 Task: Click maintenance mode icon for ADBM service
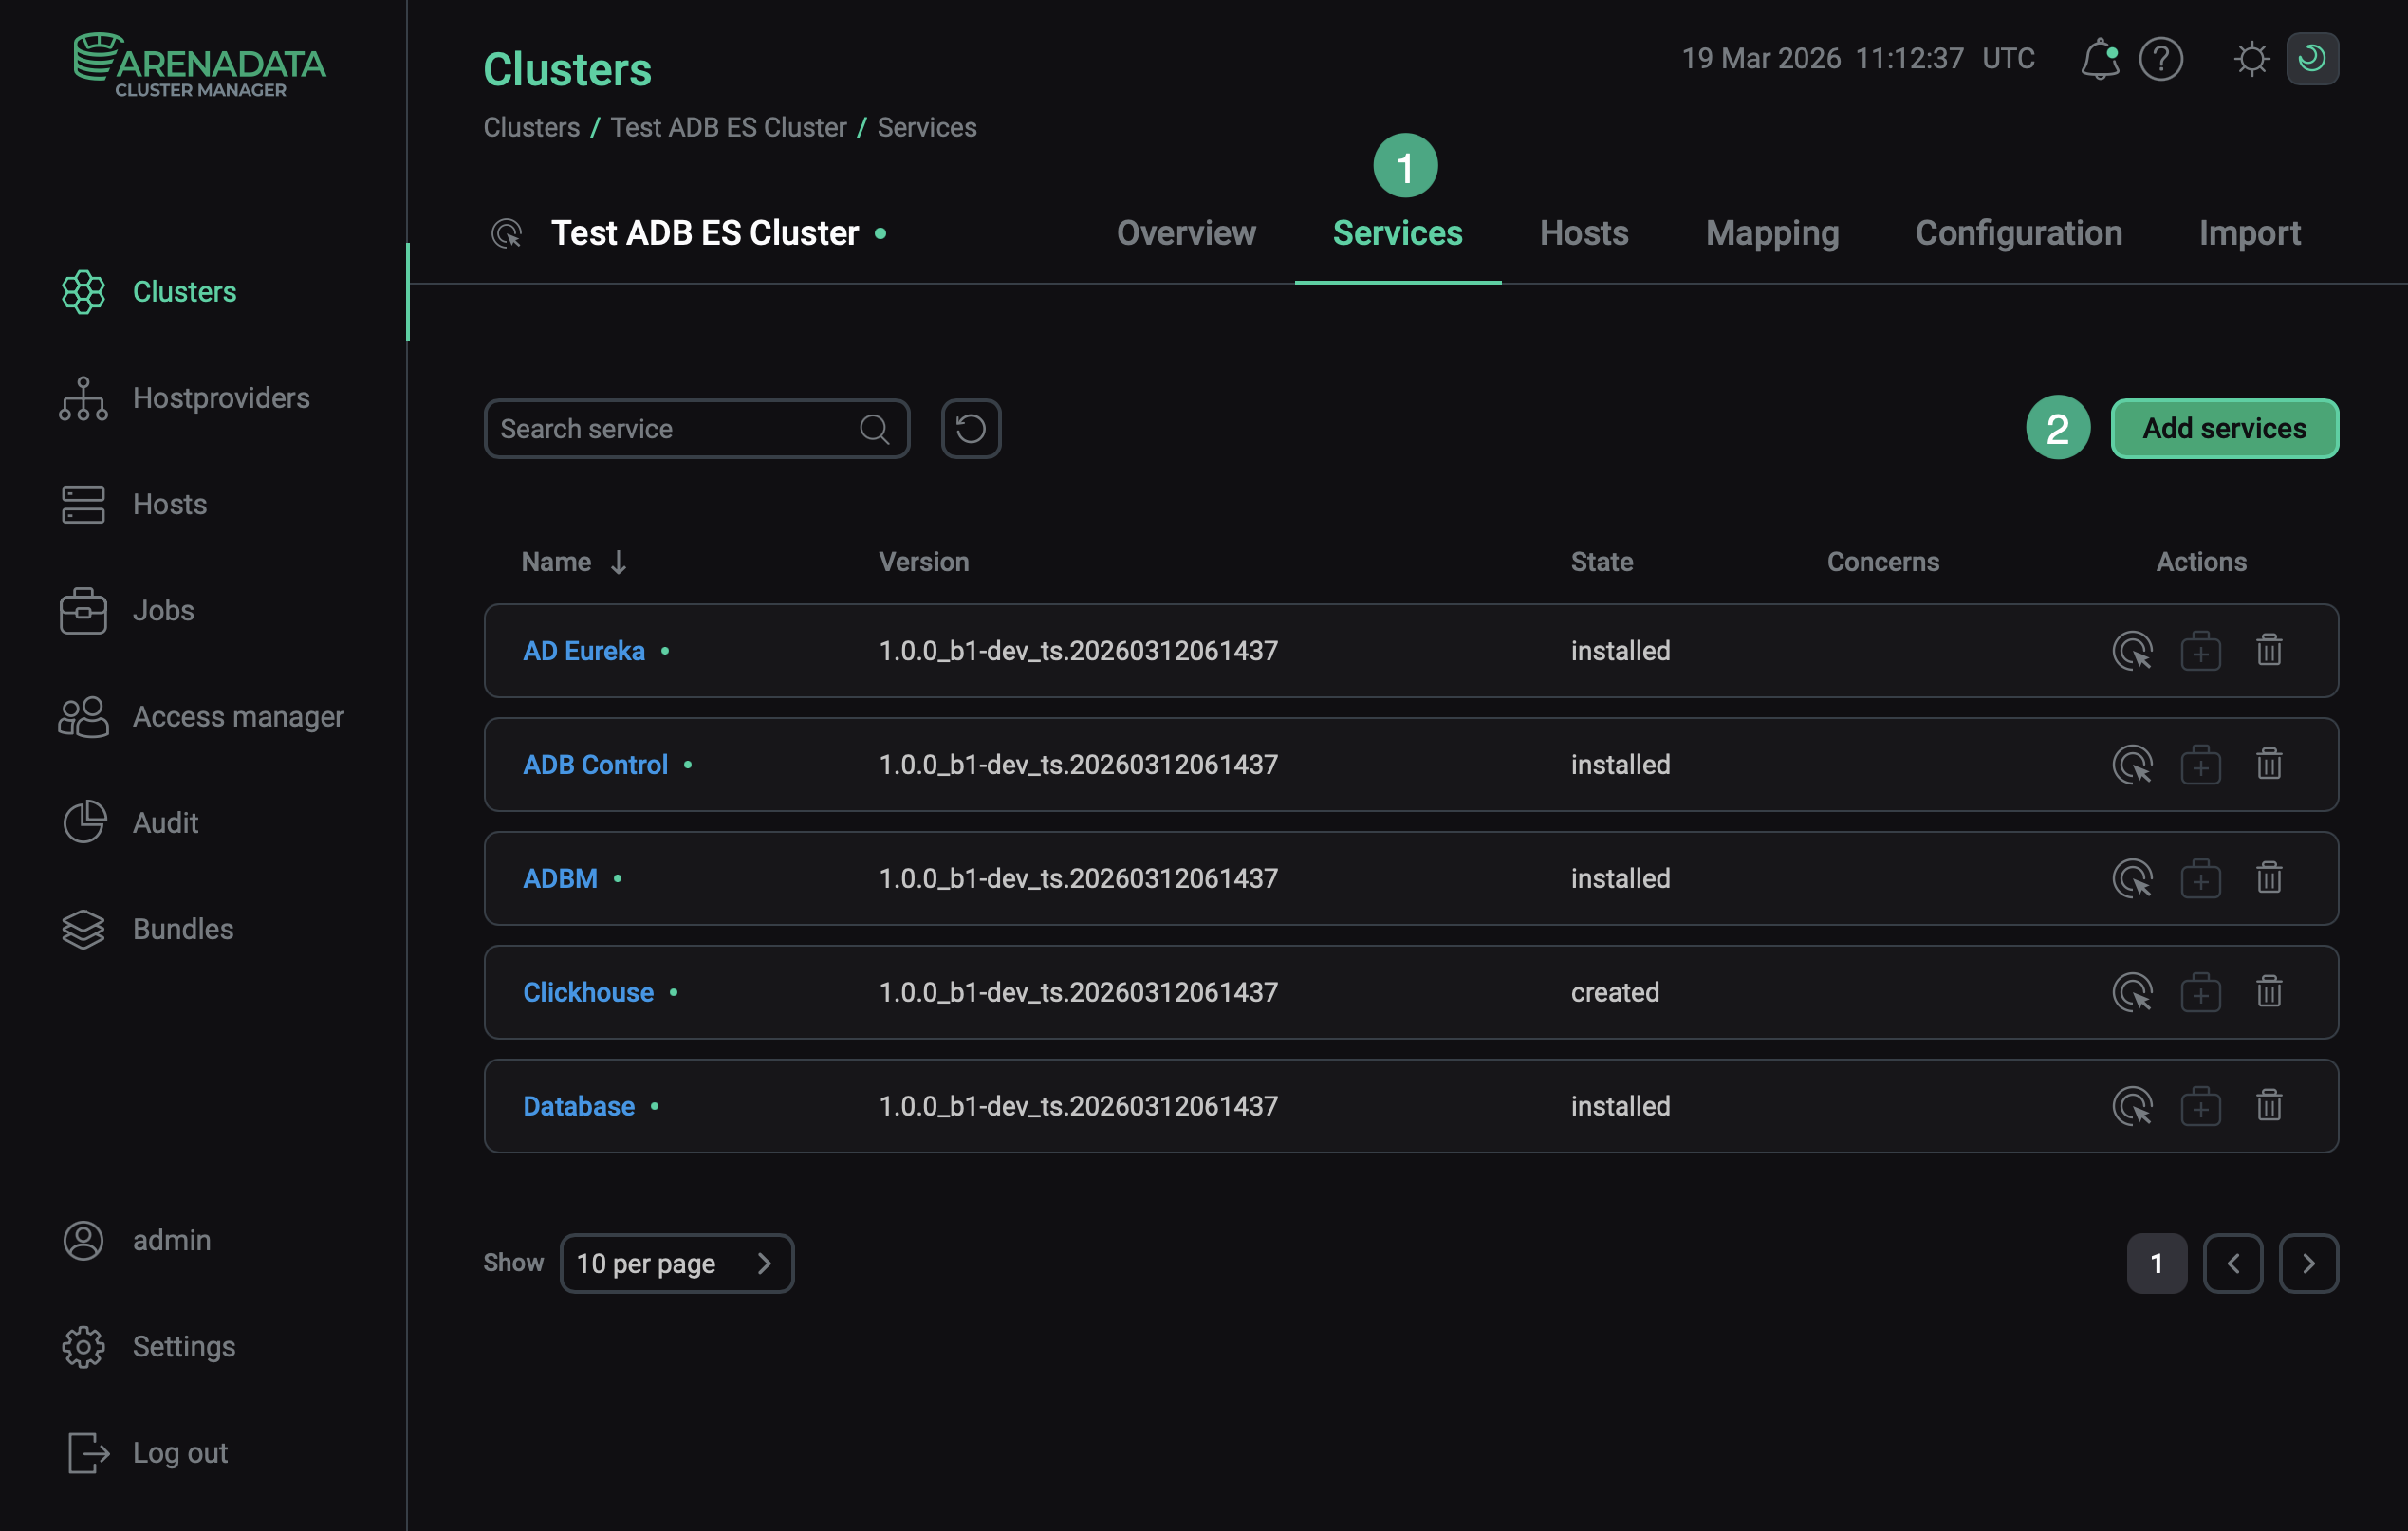(x=2200, y=879)
